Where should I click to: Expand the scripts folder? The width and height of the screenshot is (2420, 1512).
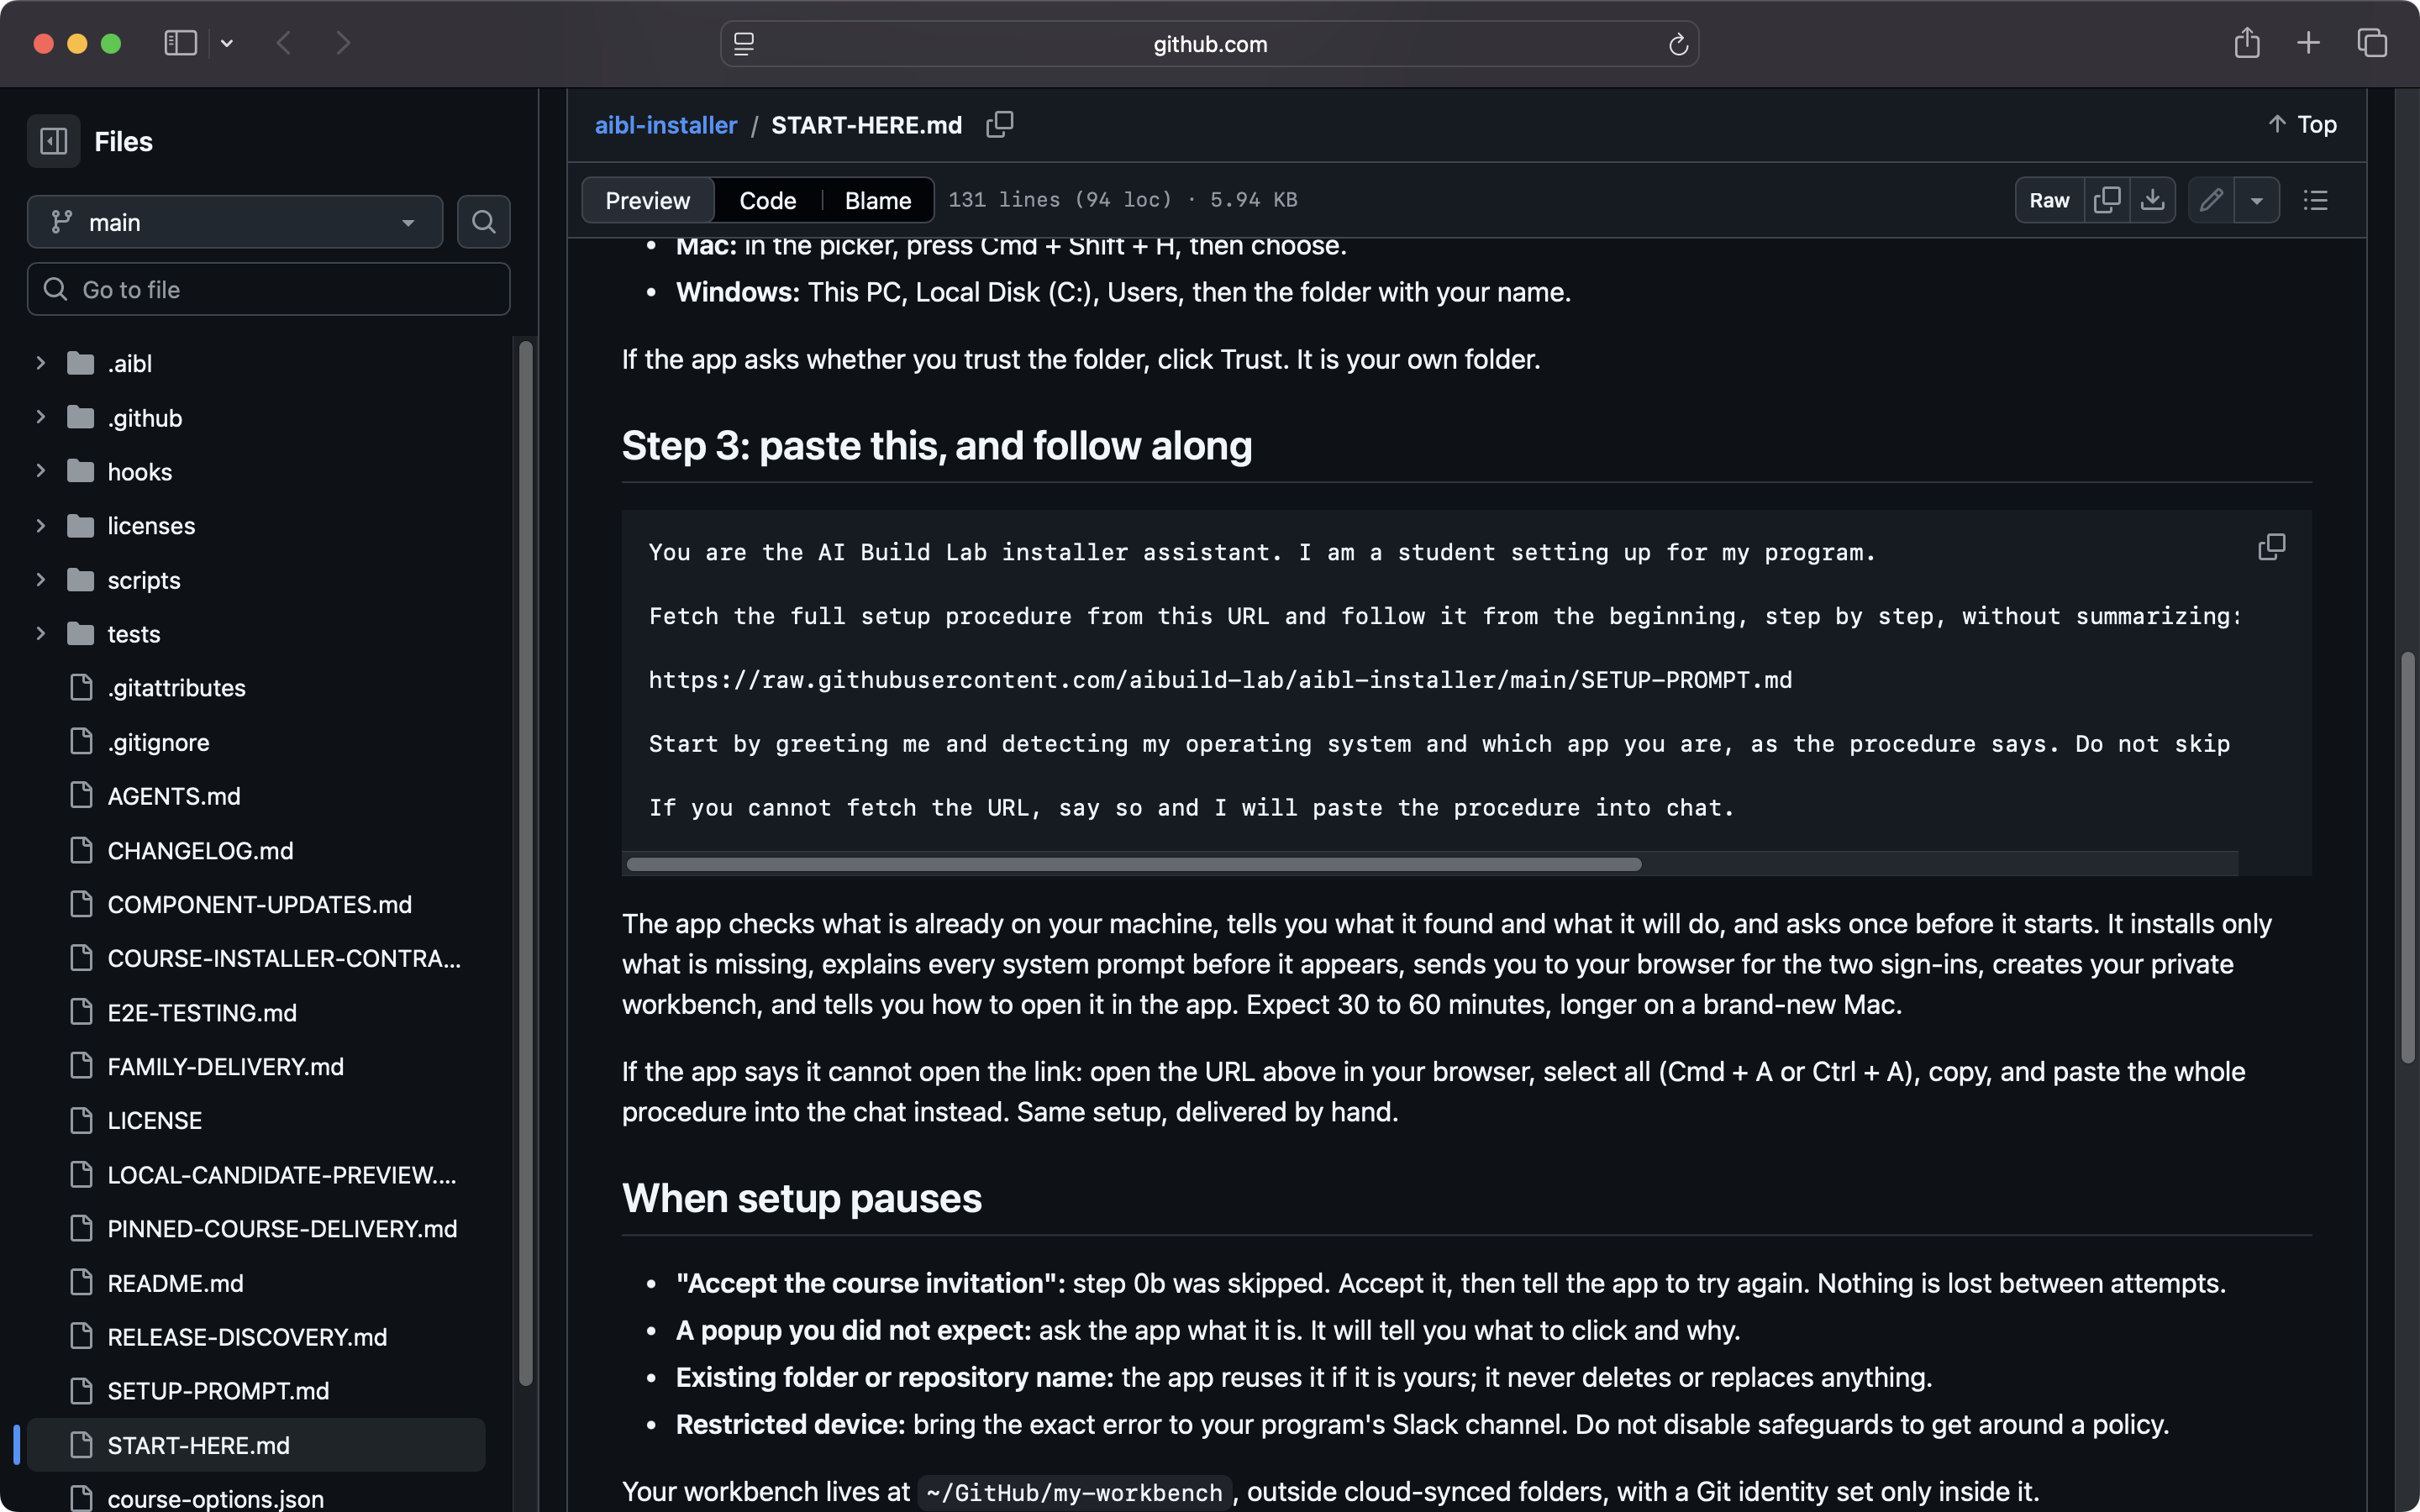pos(41,580)
